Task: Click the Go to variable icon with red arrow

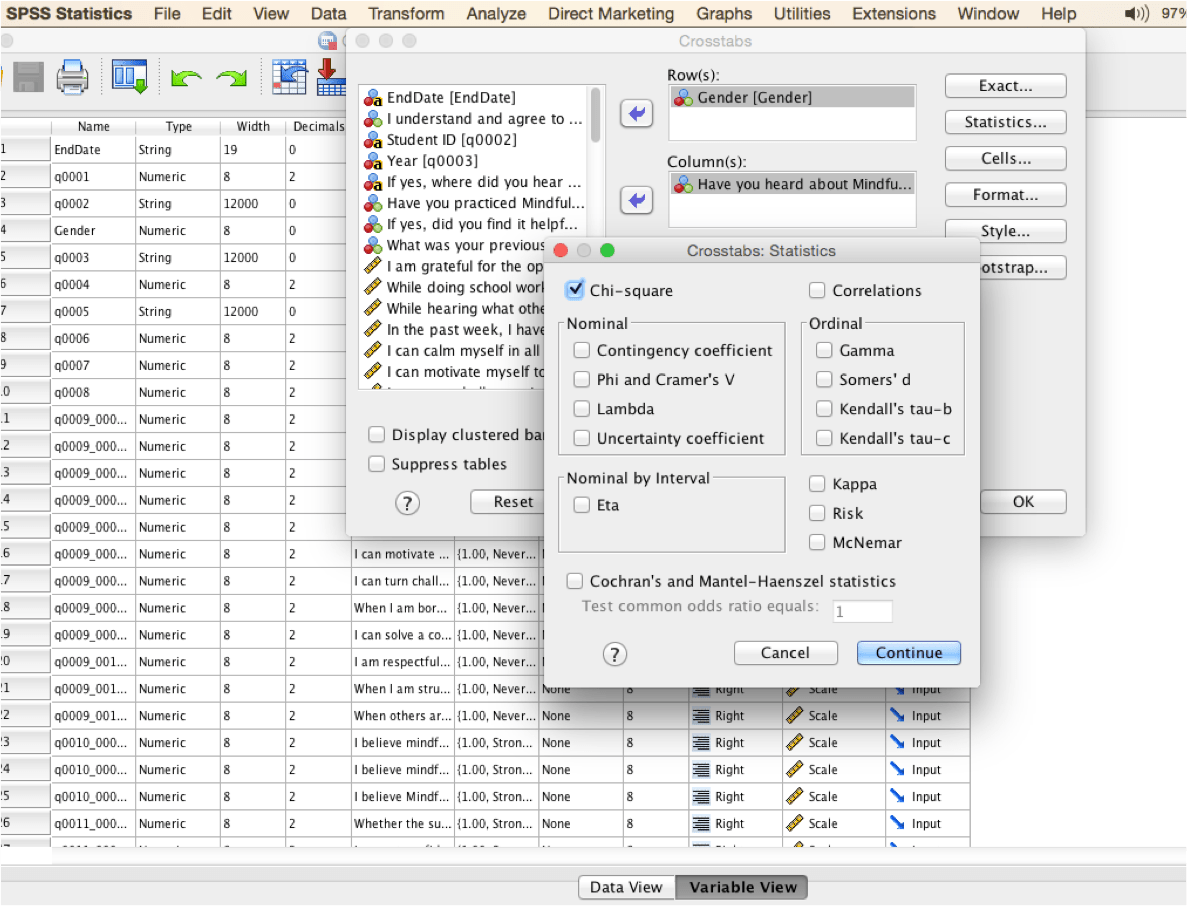Action: pos(331,76)
